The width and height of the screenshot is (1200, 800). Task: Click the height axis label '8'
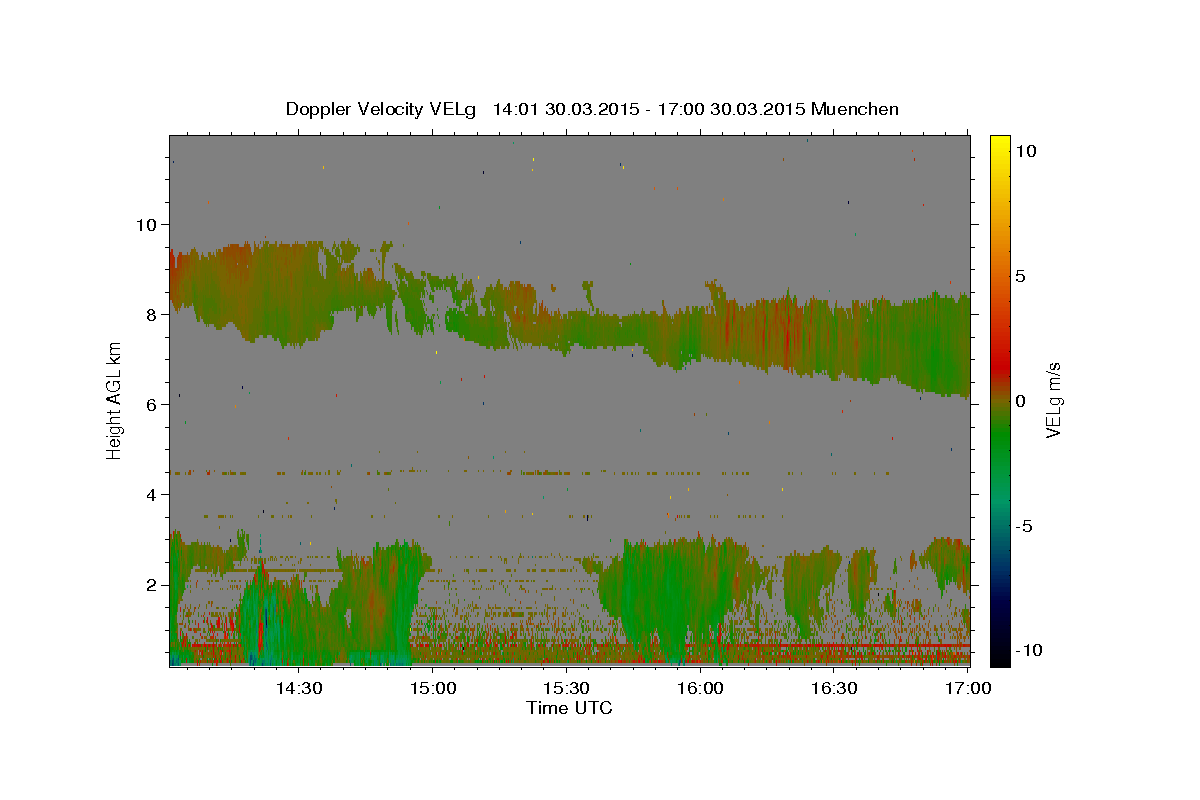[150, 314]
